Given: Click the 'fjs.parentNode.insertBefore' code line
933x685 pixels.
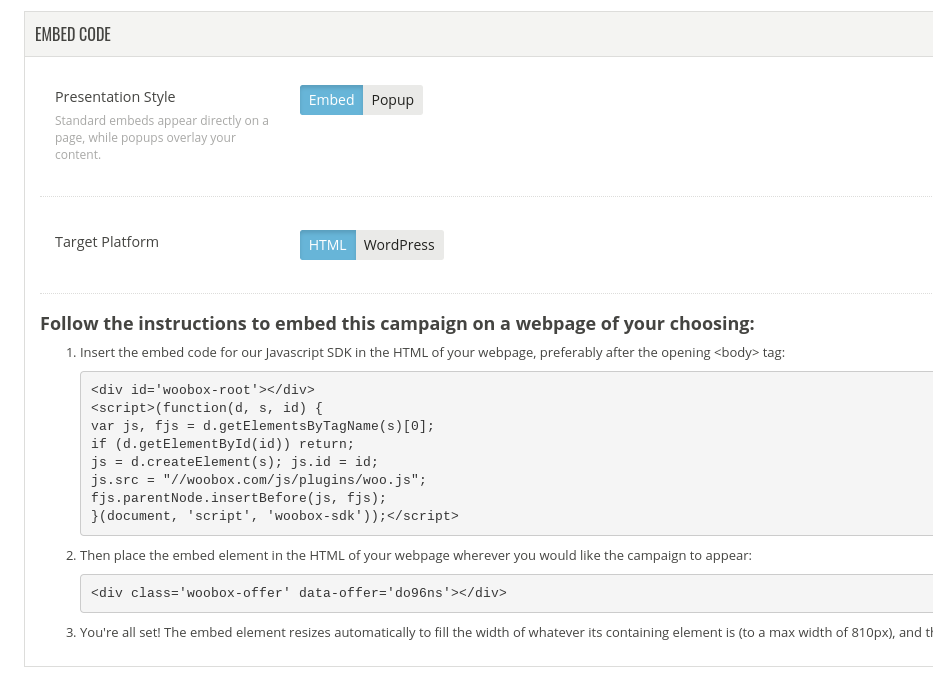Looking at the screenshot, I should coord(238,498).
